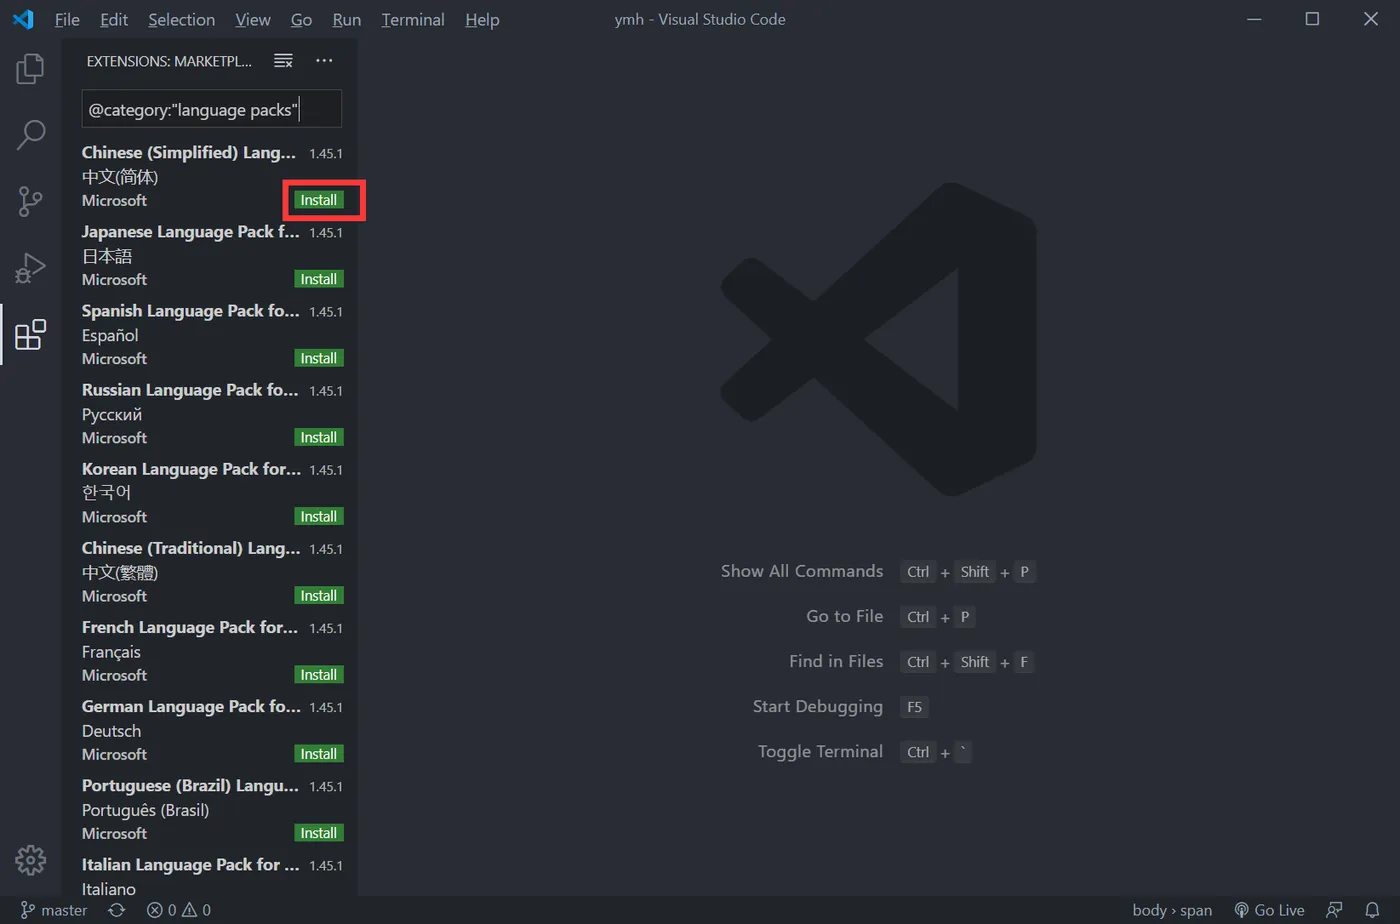Open the View menu
Screen dimensions: 1400x924
[253, 20]
